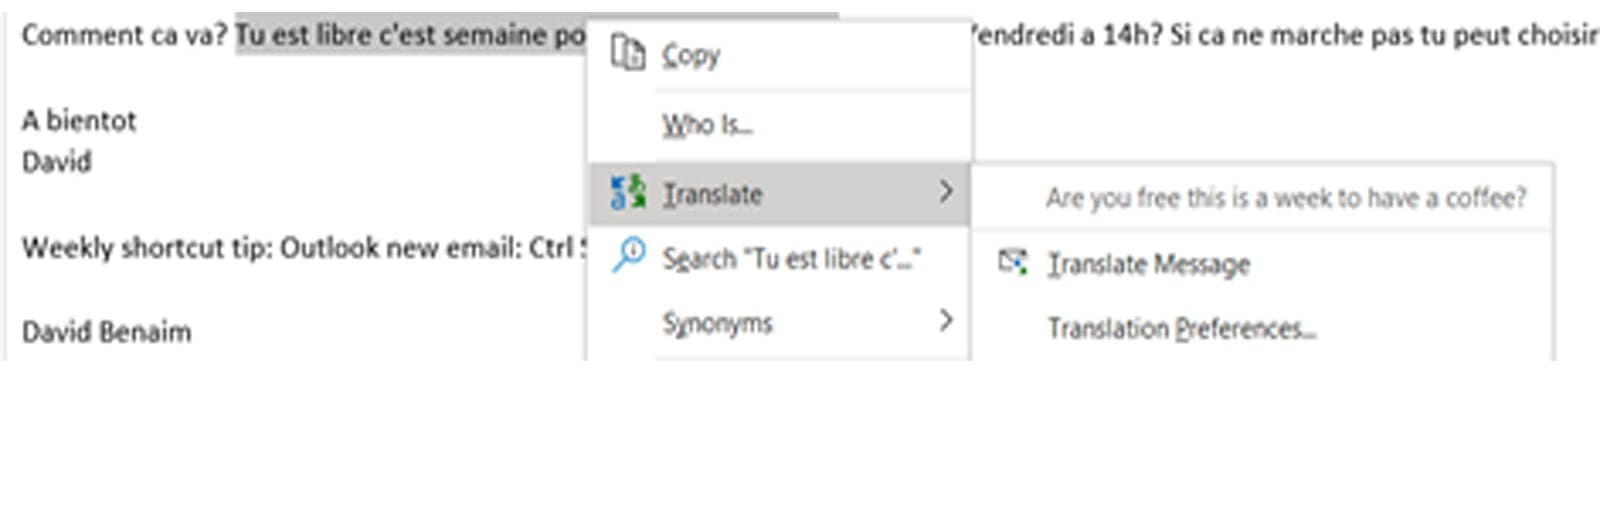Open Translation Preferences...
The height and width of the screenshot is (520, 1600).
click(x=1181, y=328)
